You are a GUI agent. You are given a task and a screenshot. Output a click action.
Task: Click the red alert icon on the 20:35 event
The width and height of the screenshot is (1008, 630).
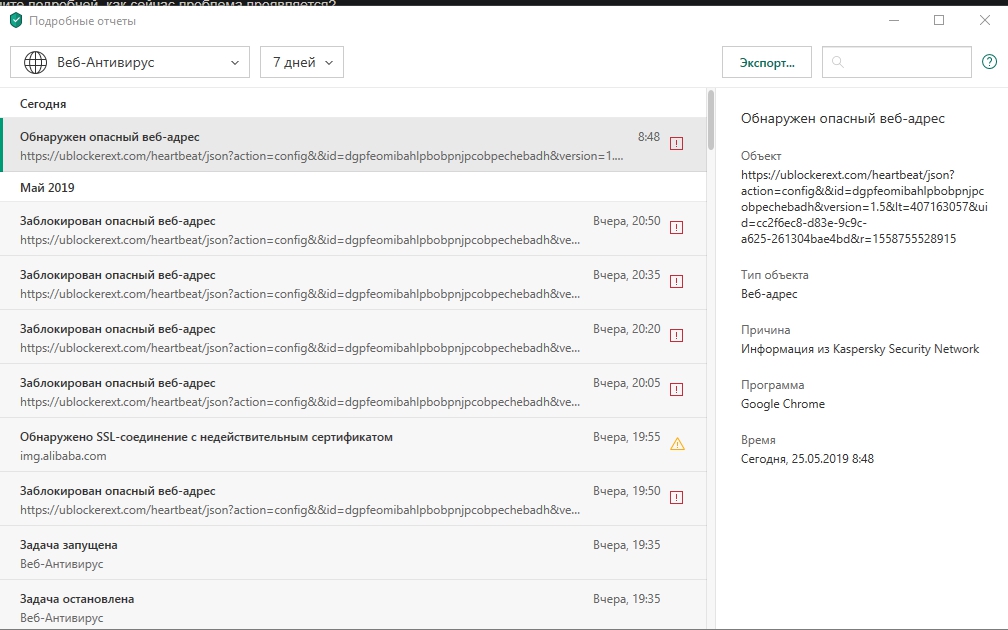pyautogui.click(x=677, y=282)
